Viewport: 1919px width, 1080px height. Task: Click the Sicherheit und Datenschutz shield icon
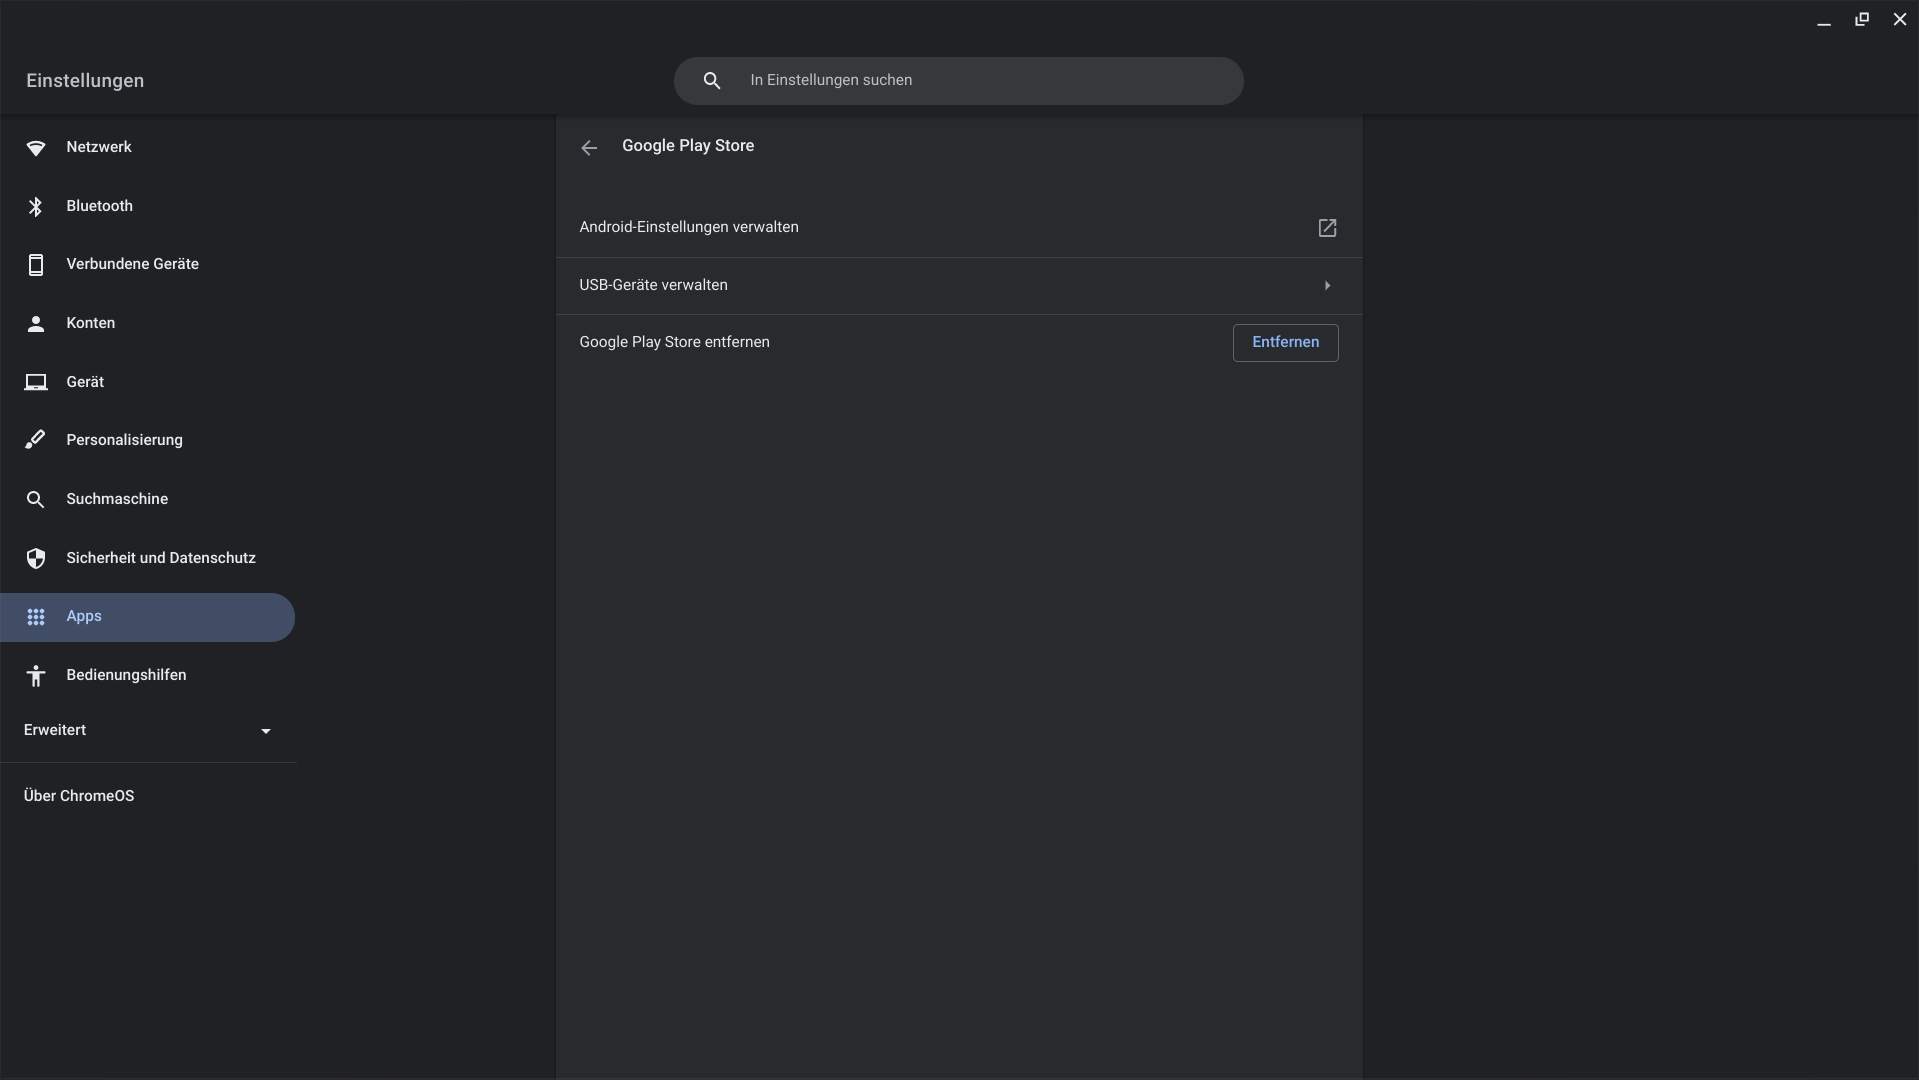point(36,558)
